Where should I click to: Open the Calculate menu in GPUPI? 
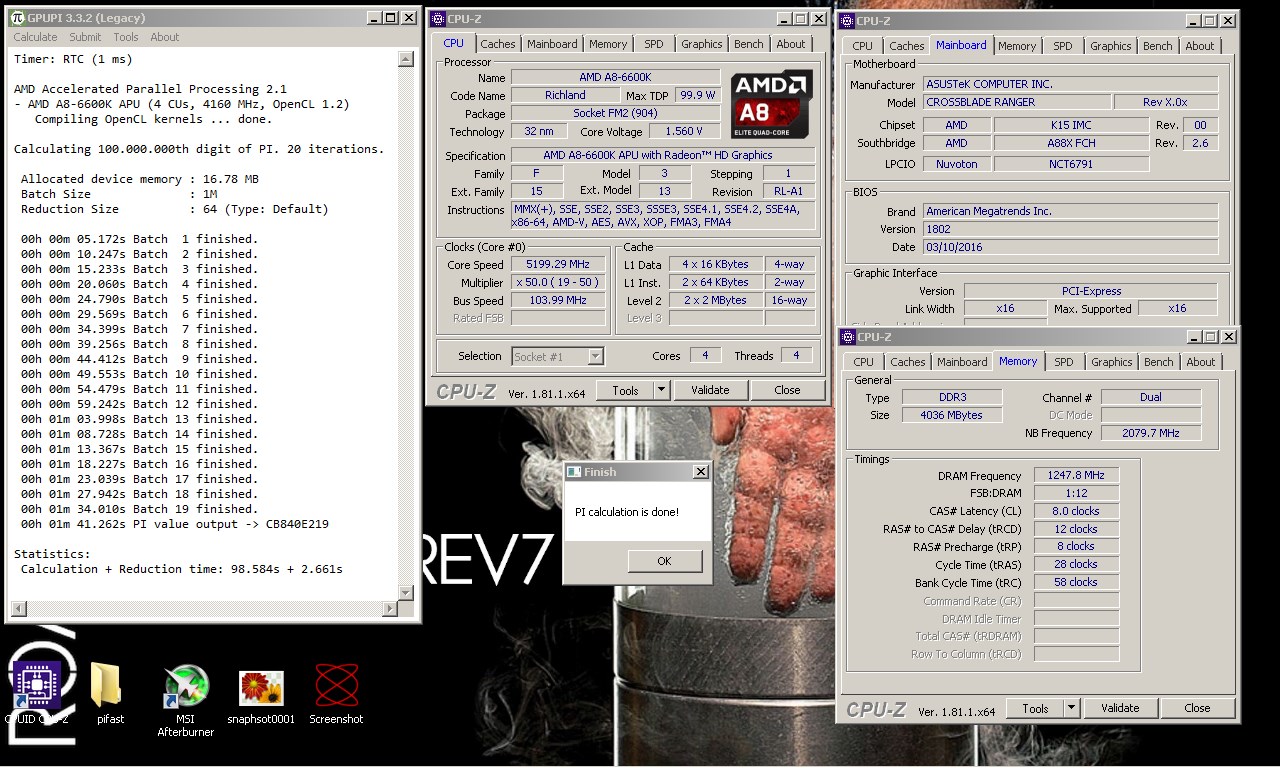click(x=35, y=37)
